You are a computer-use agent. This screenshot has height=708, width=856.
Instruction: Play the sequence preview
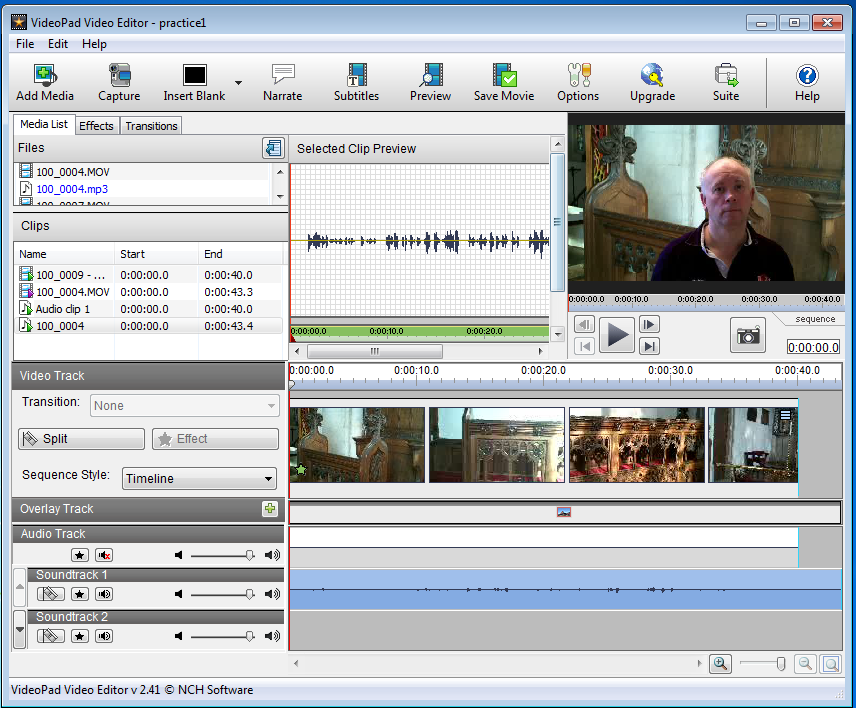click(617, 335)
